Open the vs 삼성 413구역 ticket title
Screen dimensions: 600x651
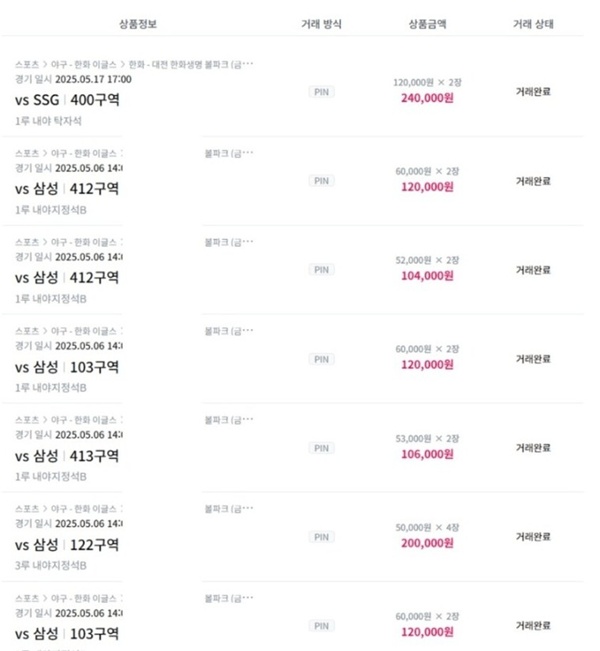pyautogui.click(x=67, y=456)
